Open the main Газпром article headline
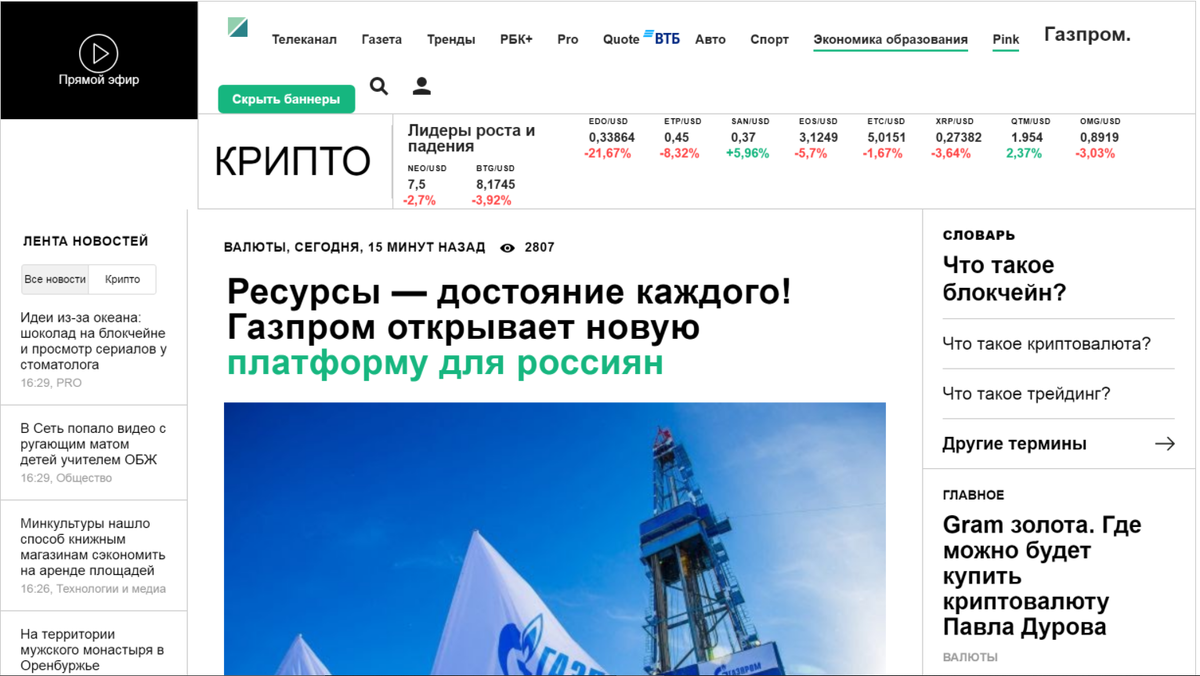The width and height of the screenshot is (1200, 676). pyautogui.click(x=509, y=328)
